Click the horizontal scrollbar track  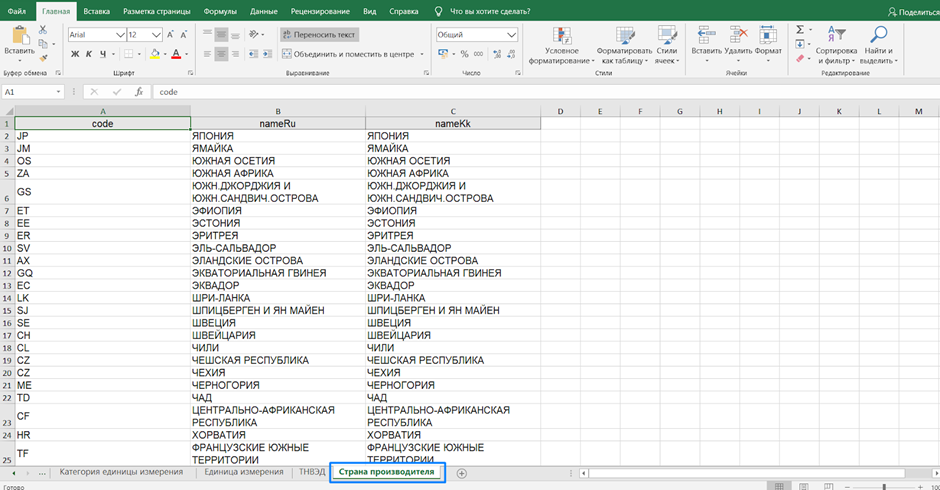749,473
